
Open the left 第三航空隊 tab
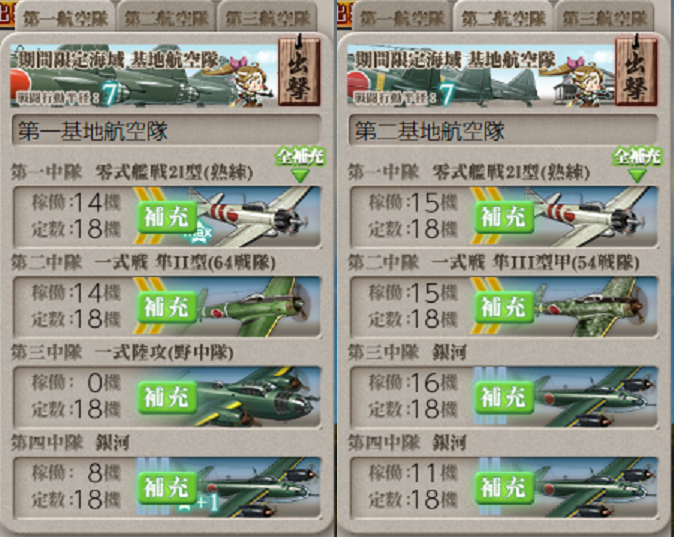267,17
